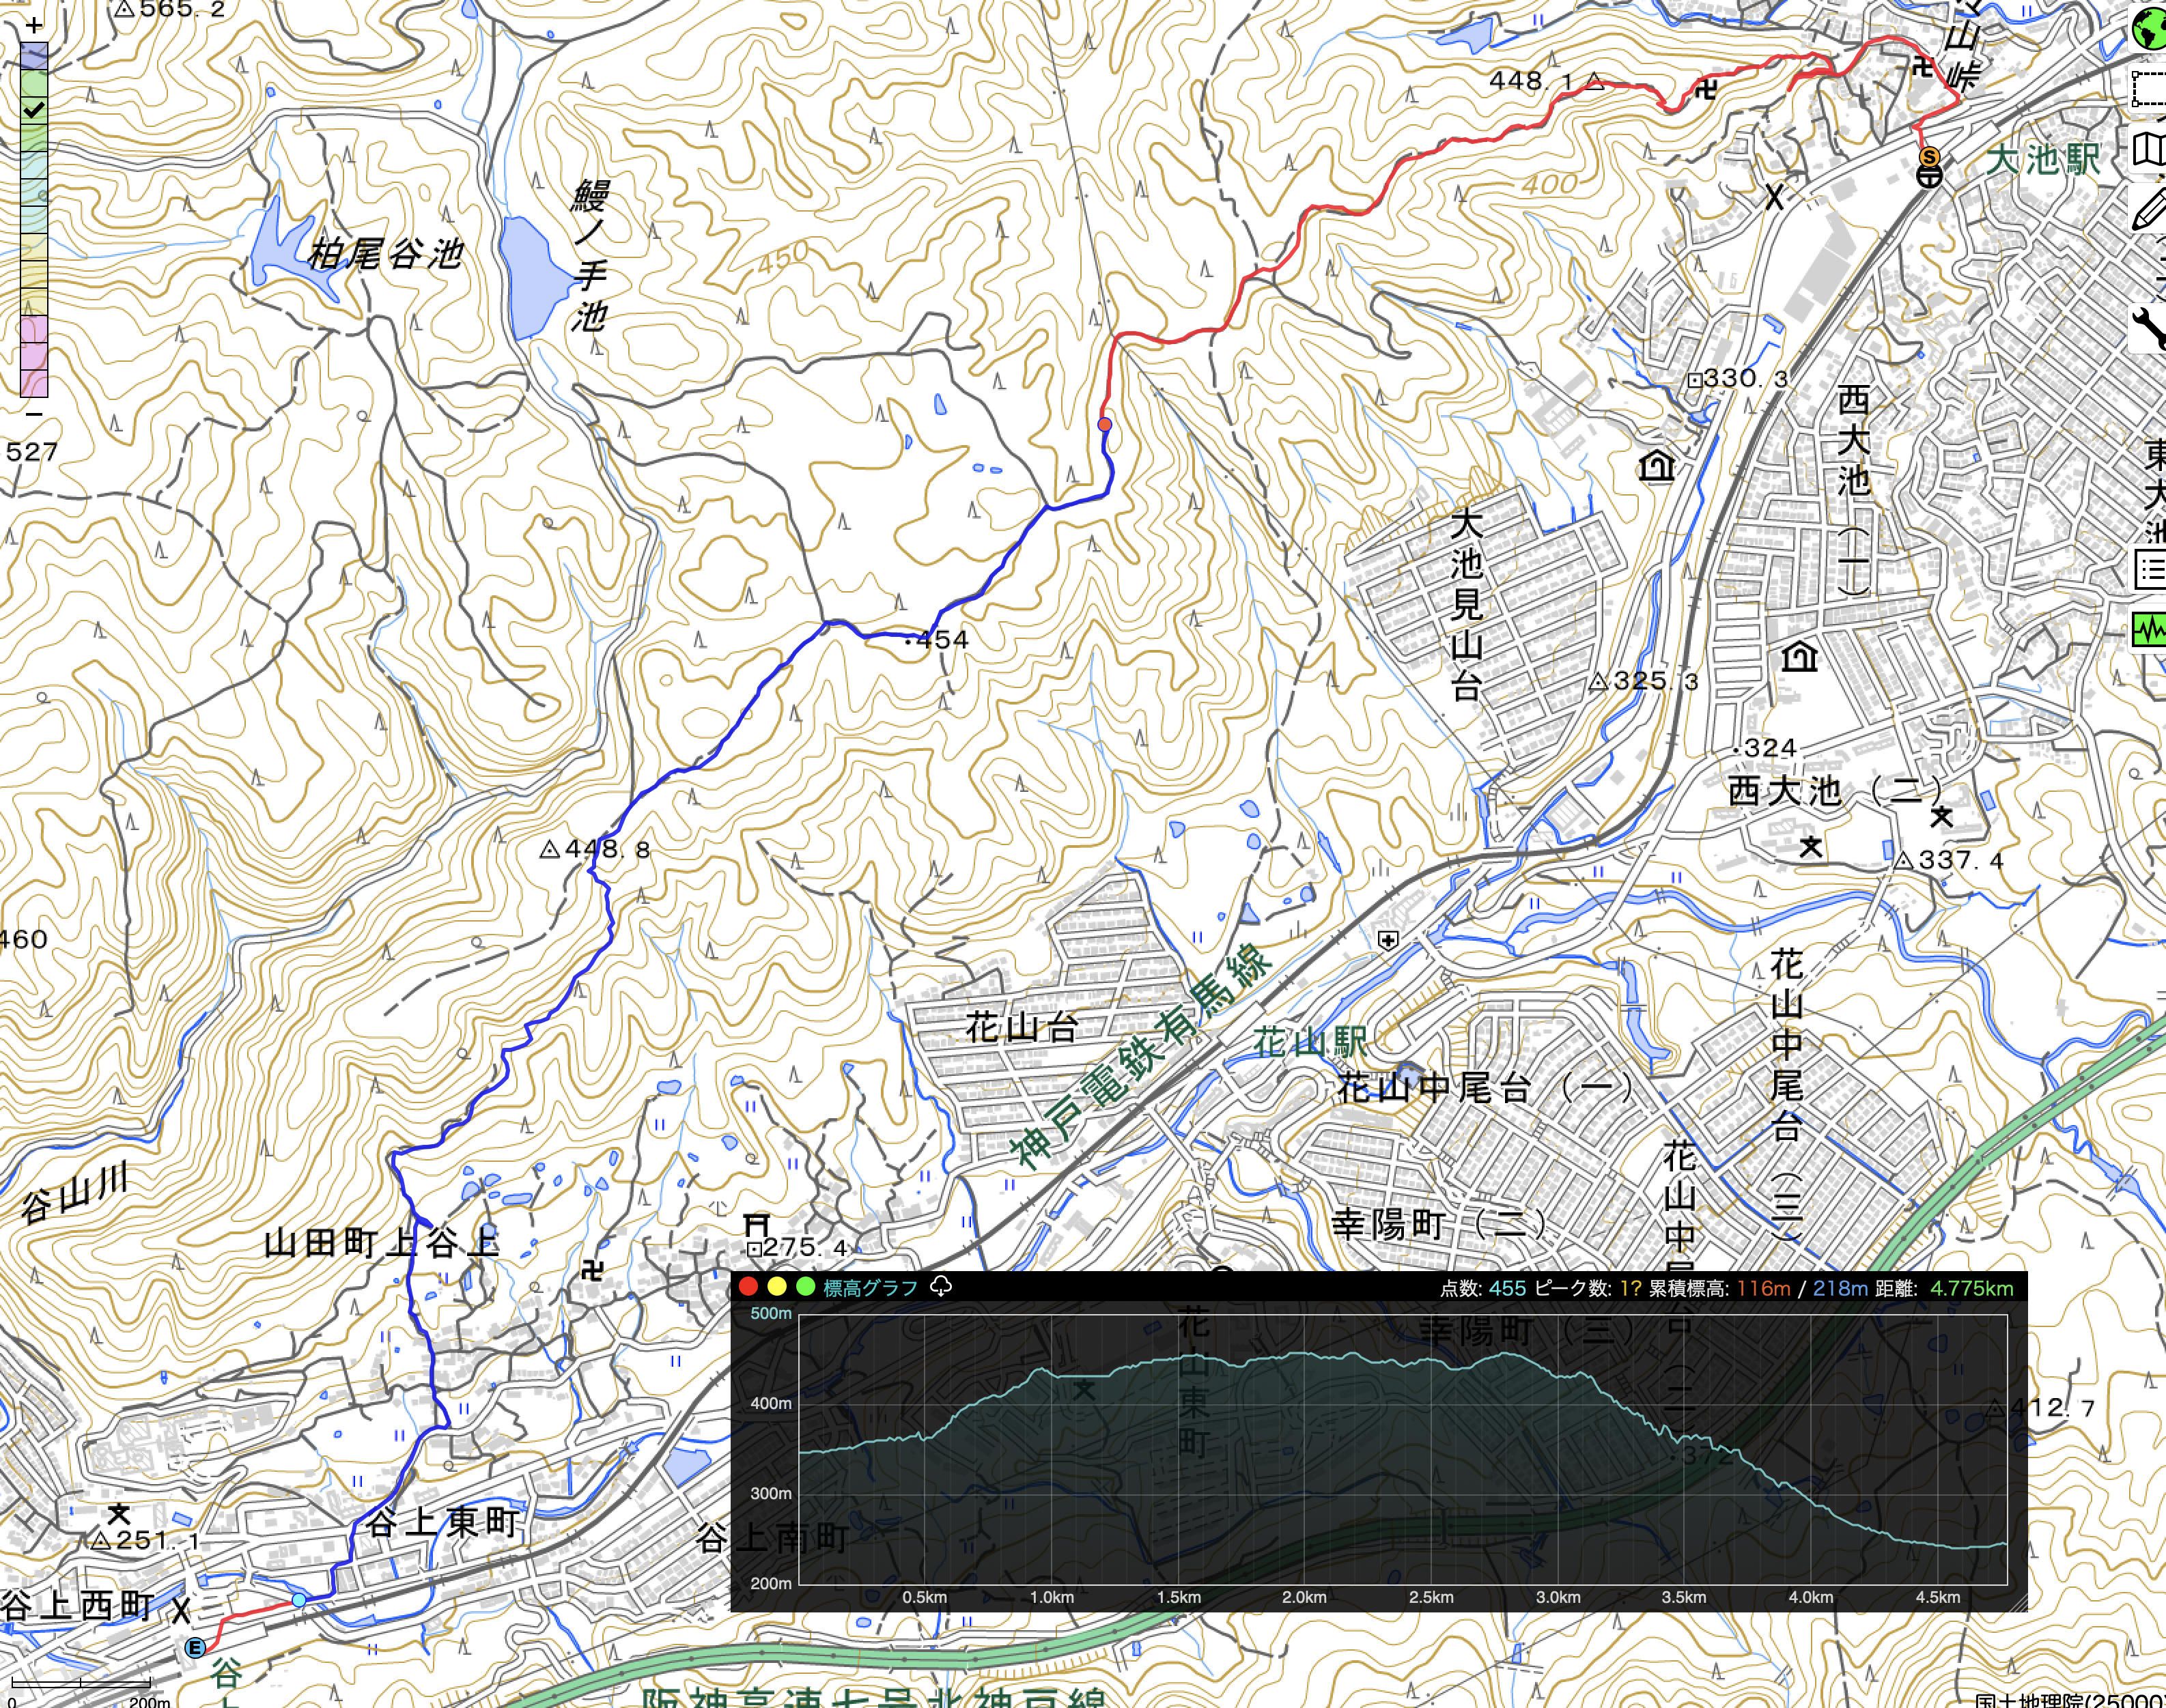Viewport: 2166px width, 1708px height.
Task: Select the red waypoint dot on the route
Action: tap(1104, 424)
